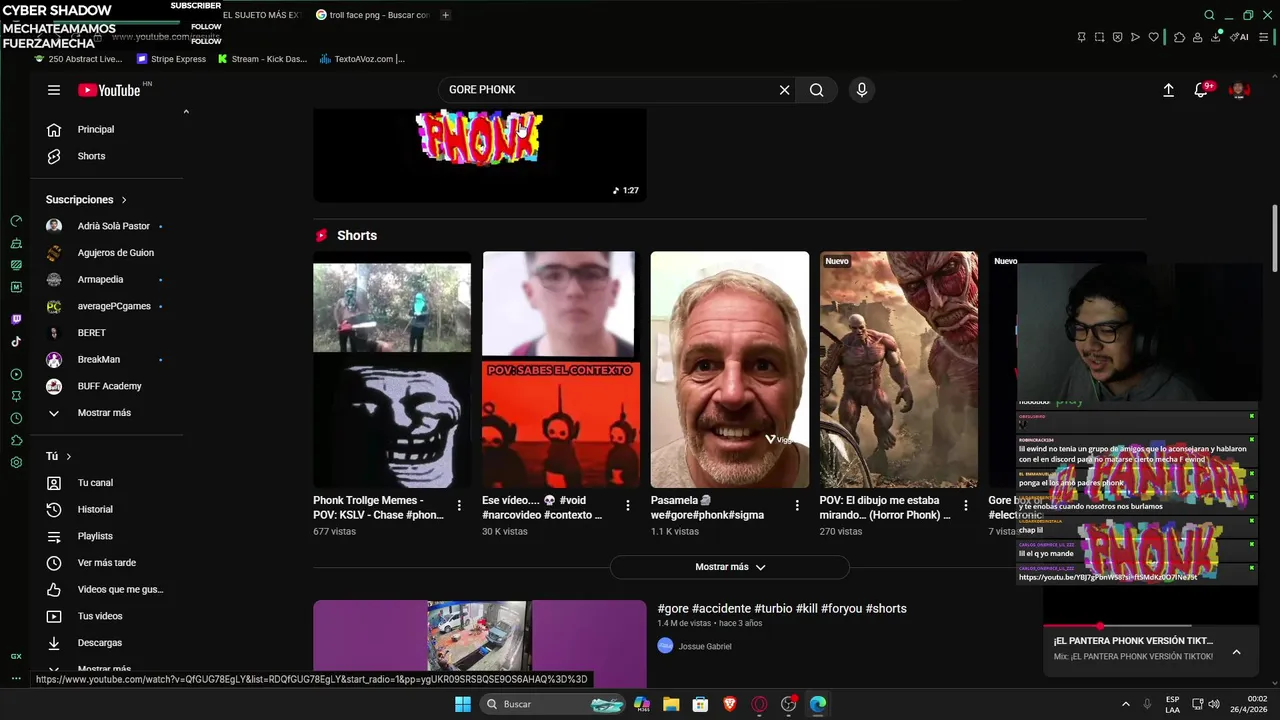Open the Jossue Gabriel channel link

[x=705, y=646]
